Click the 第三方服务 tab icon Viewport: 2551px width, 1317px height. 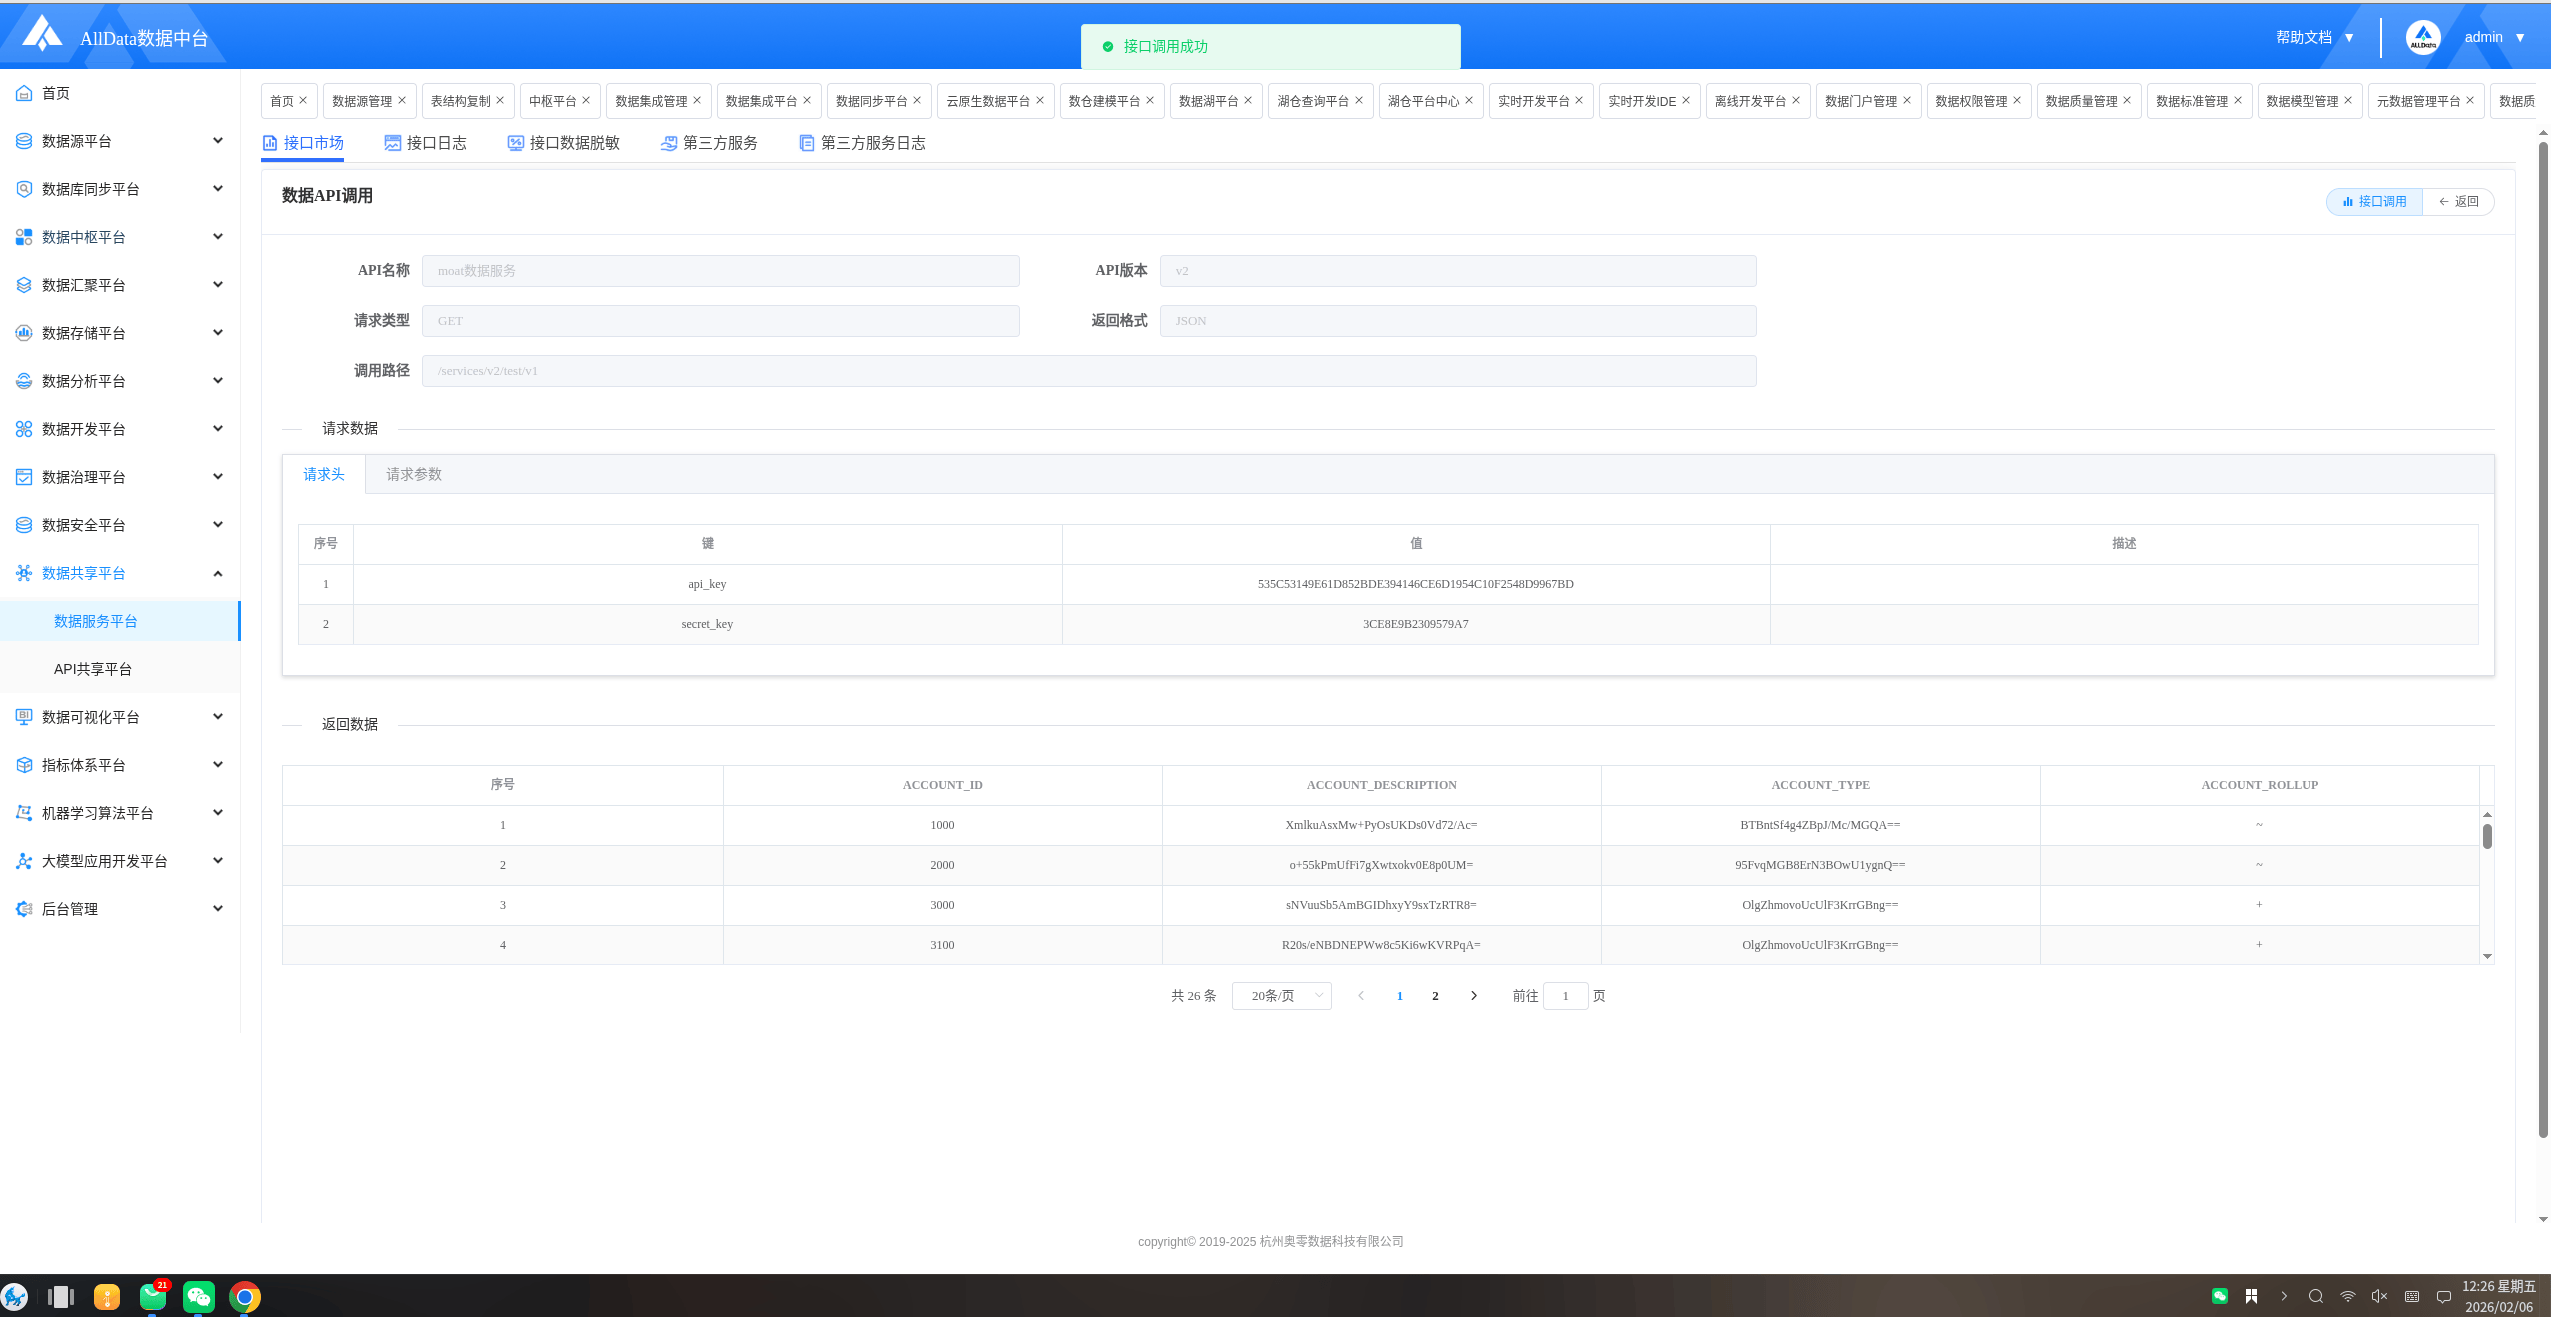(x=669, y=143)
